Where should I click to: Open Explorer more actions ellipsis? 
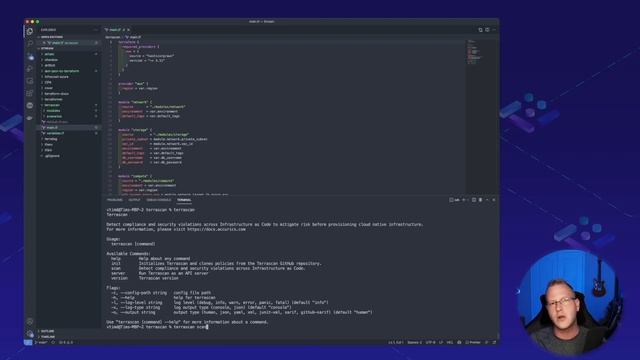96,30
